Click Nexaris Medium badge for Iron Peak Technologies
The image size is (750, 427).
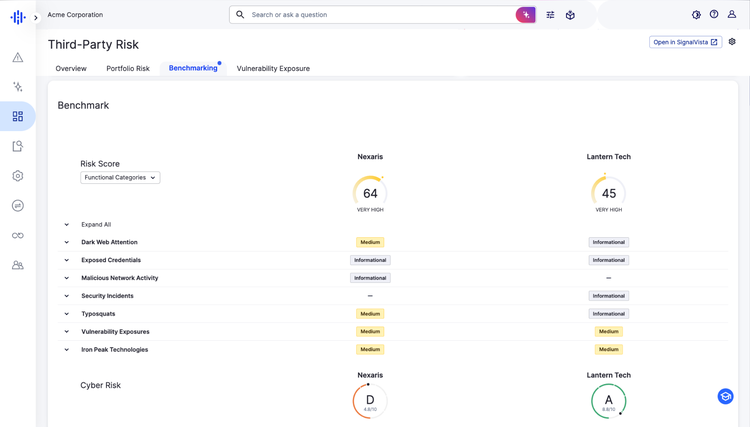point(370,350)
